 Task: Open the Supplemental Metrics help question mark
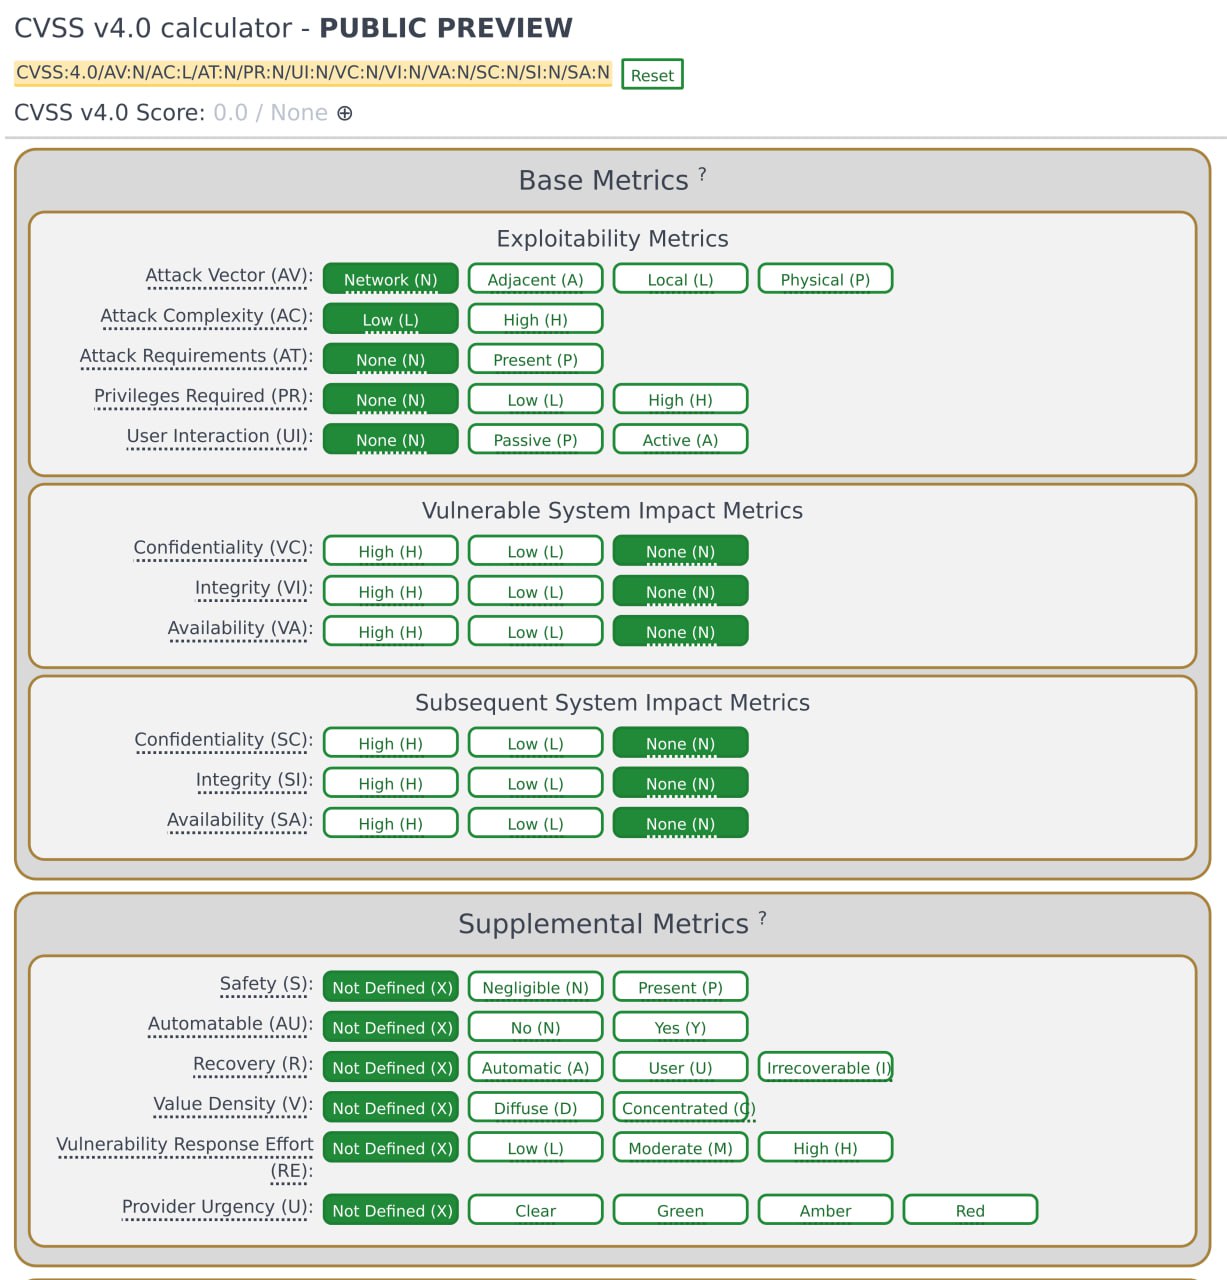[x=762, y=917]
